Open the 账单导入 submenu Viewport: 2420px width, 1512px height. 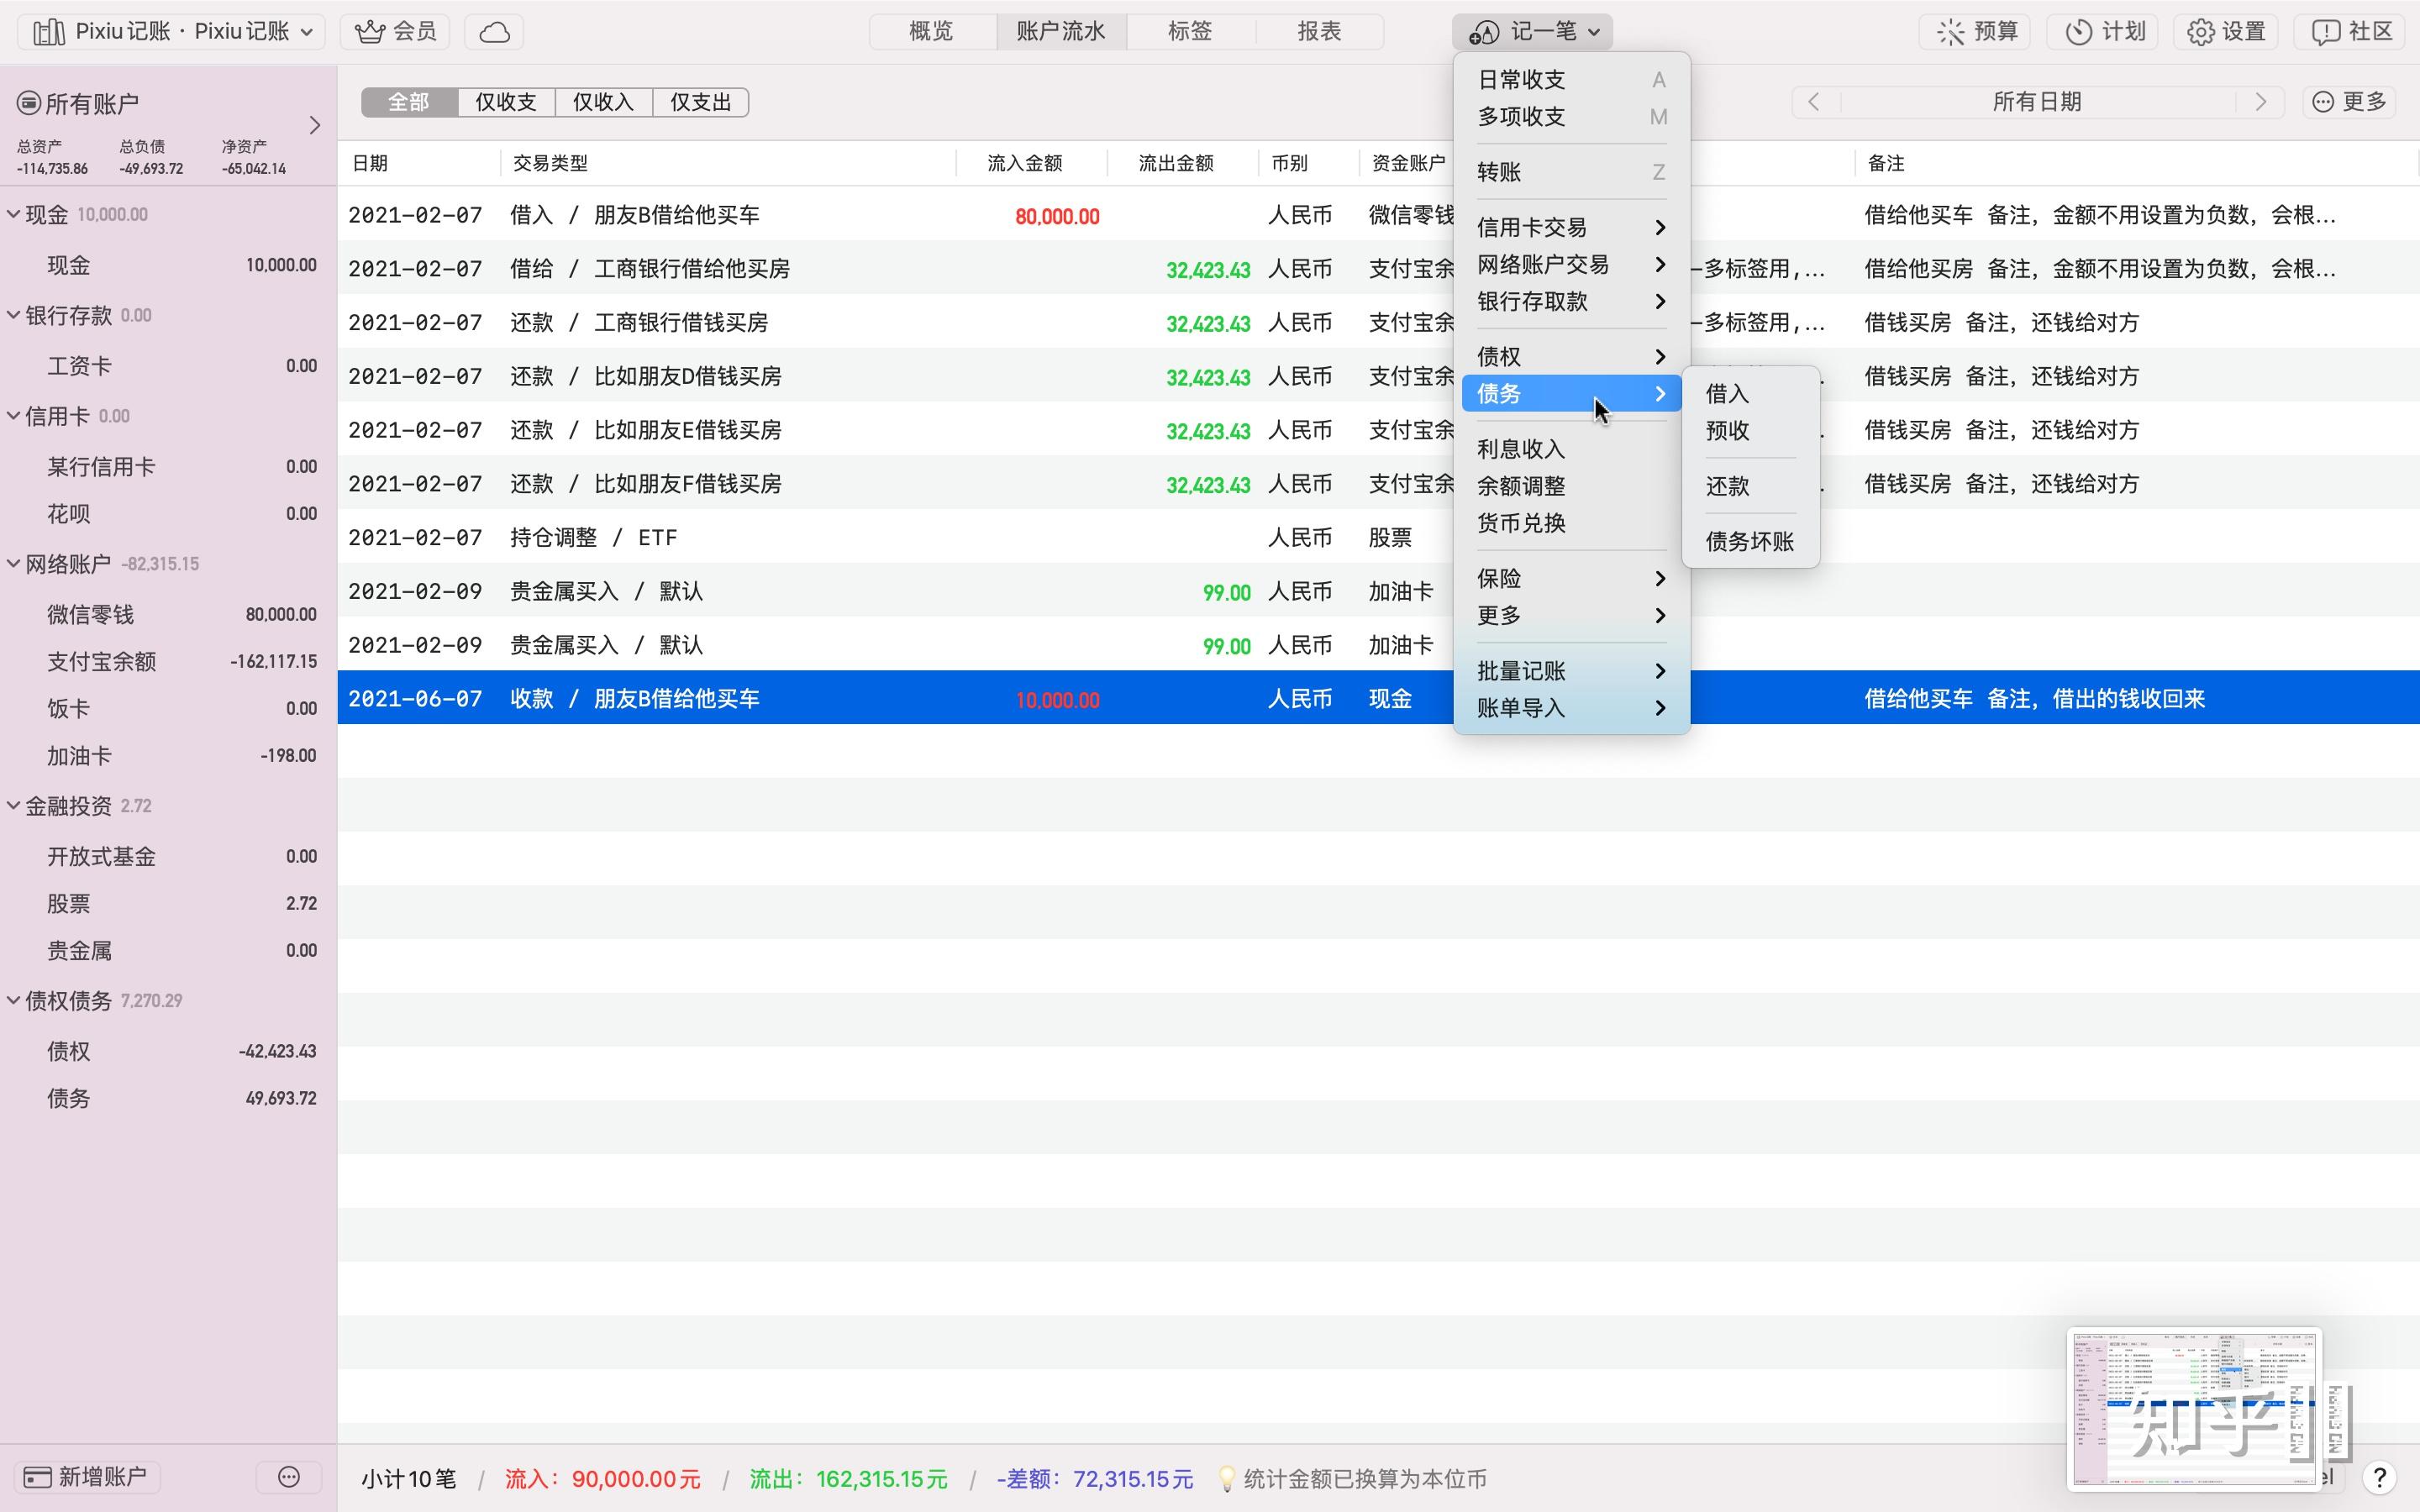click(1571, 709)
